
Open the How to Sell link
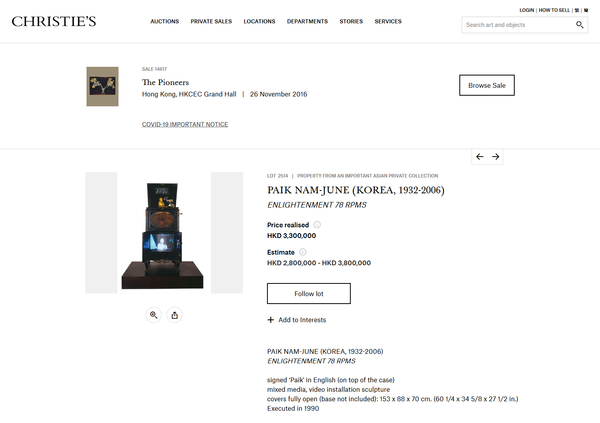[554, 10]
